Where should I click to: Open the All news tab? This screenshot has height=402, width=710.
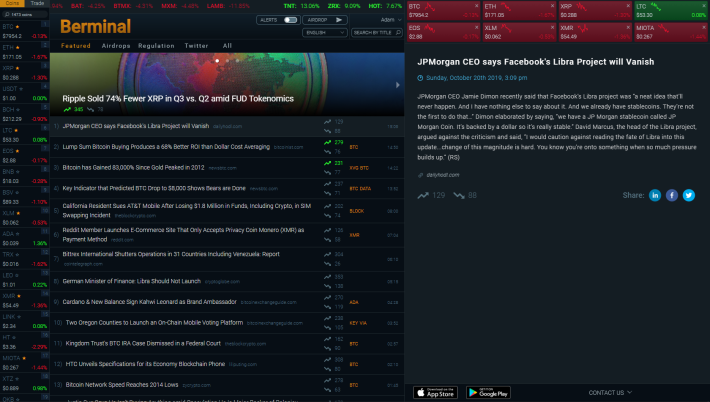(227, 46)
